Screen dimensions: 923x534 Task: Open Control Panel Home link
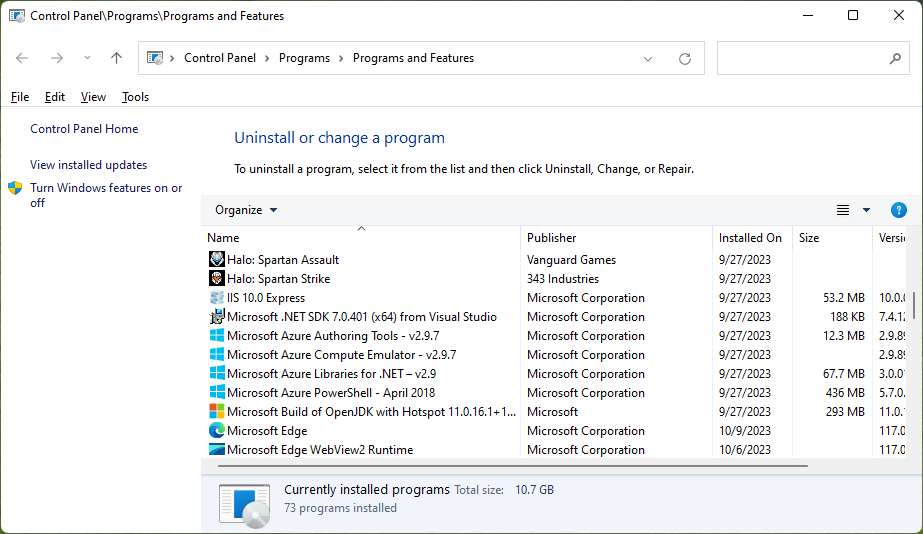coord(84,128)
